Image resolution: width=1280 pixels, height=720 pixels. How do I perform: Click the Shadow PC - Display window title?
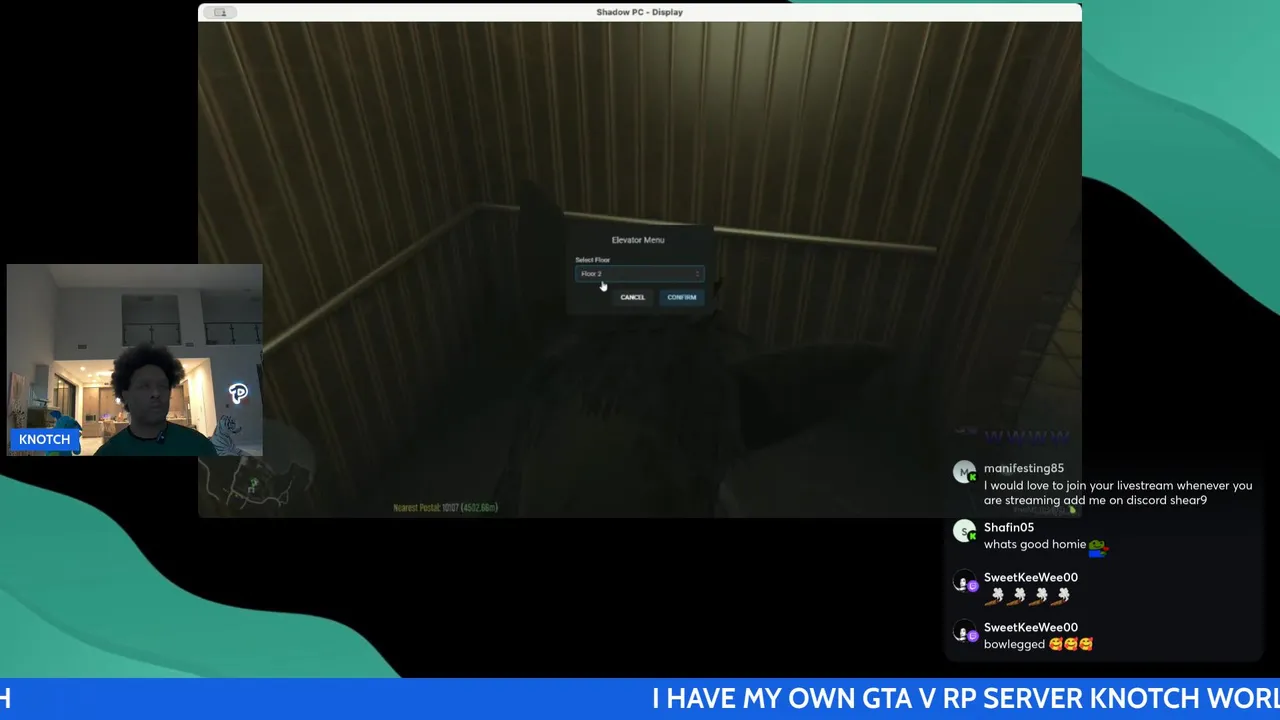(639, 12)
